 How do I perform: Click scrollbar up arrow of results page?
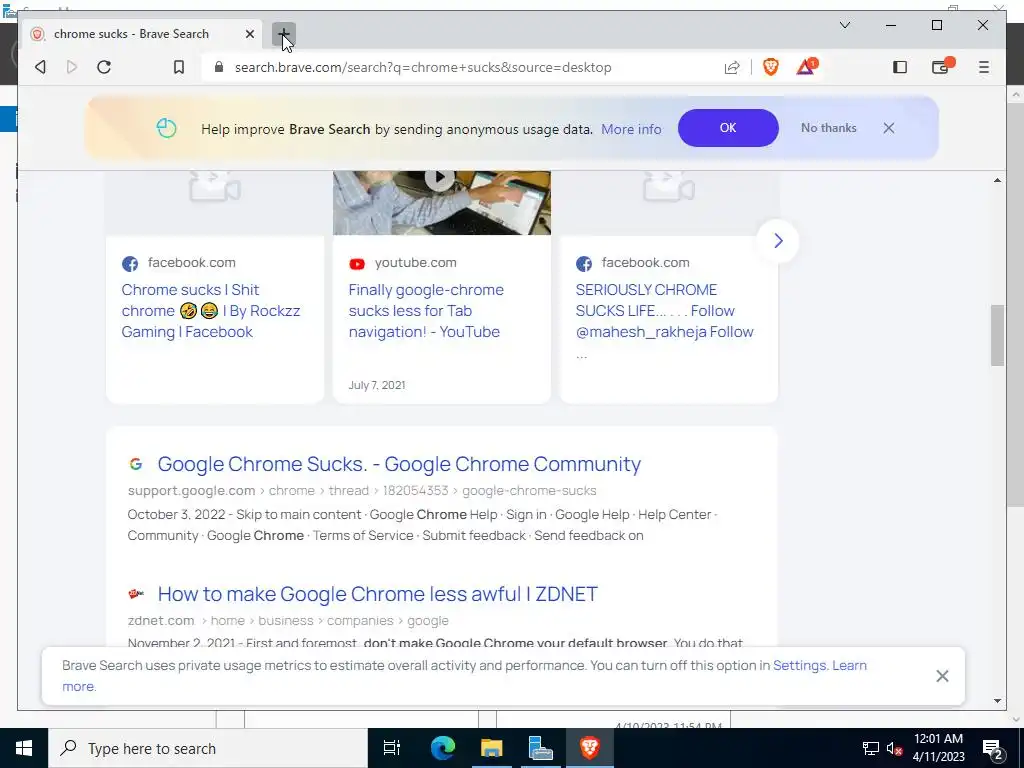pos(997,180)
